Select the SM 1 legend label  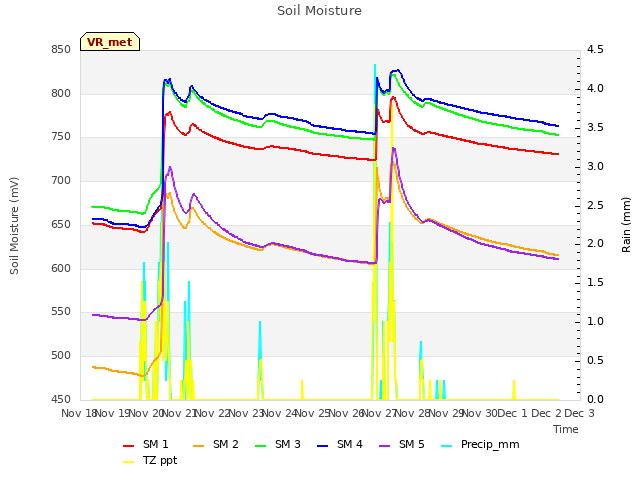(156, 444)
